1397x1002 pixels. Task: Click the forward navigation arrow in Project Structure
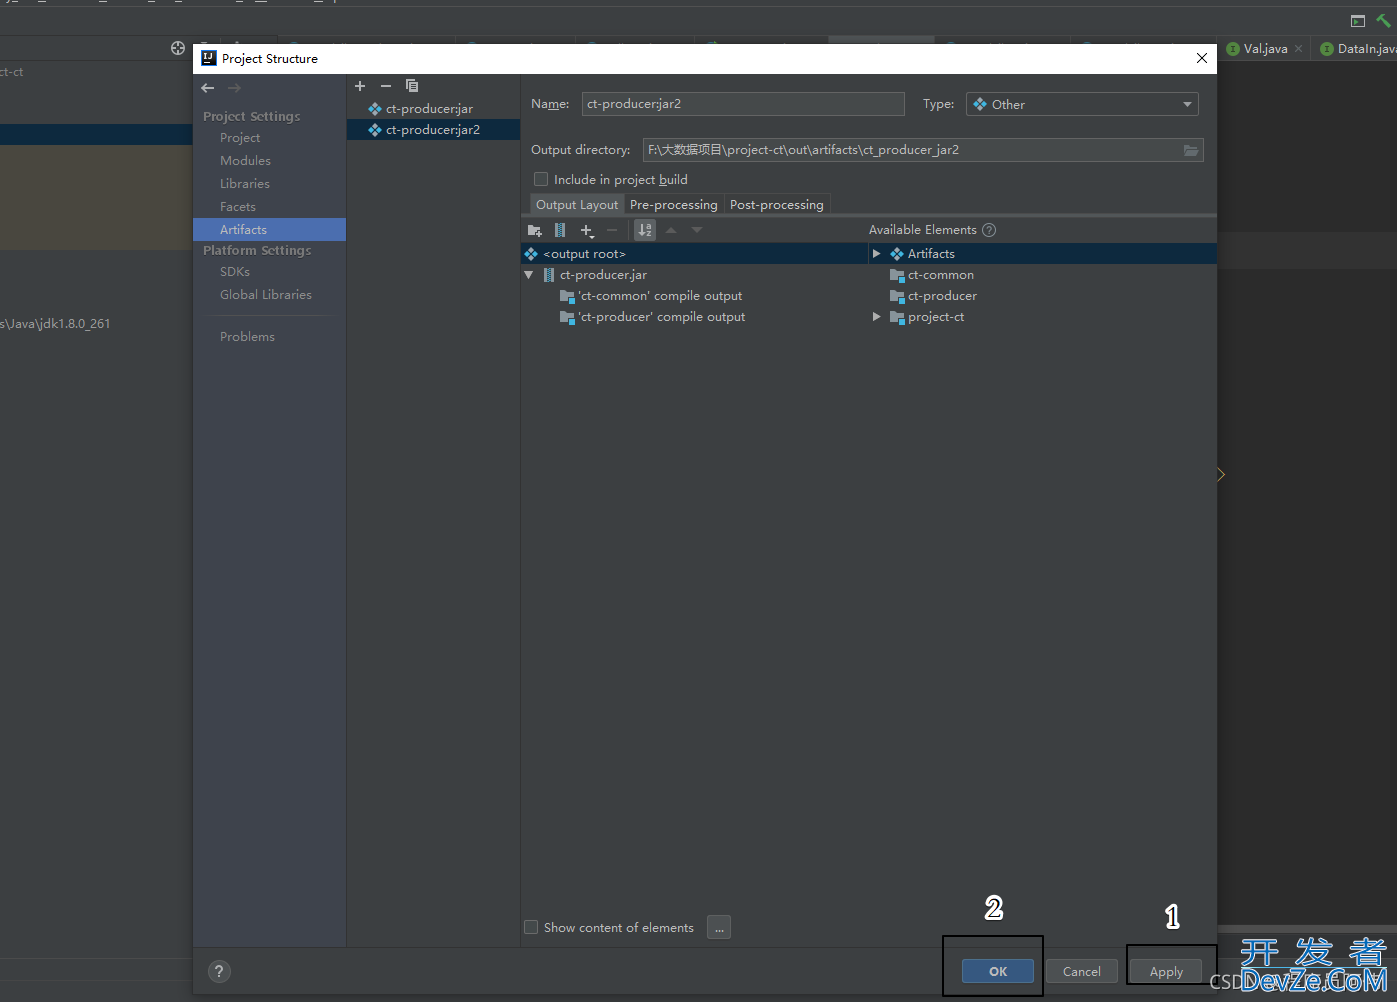[x=234, y=88]
